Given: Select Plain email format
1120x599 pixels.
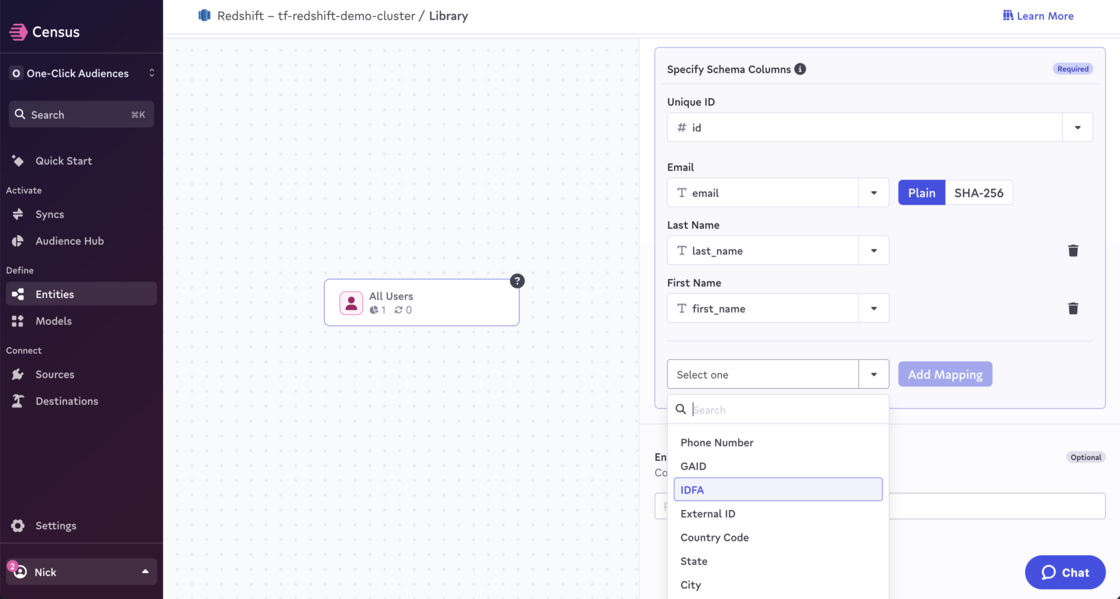Looking at the screenshot, I should click(x=921, y=193).
